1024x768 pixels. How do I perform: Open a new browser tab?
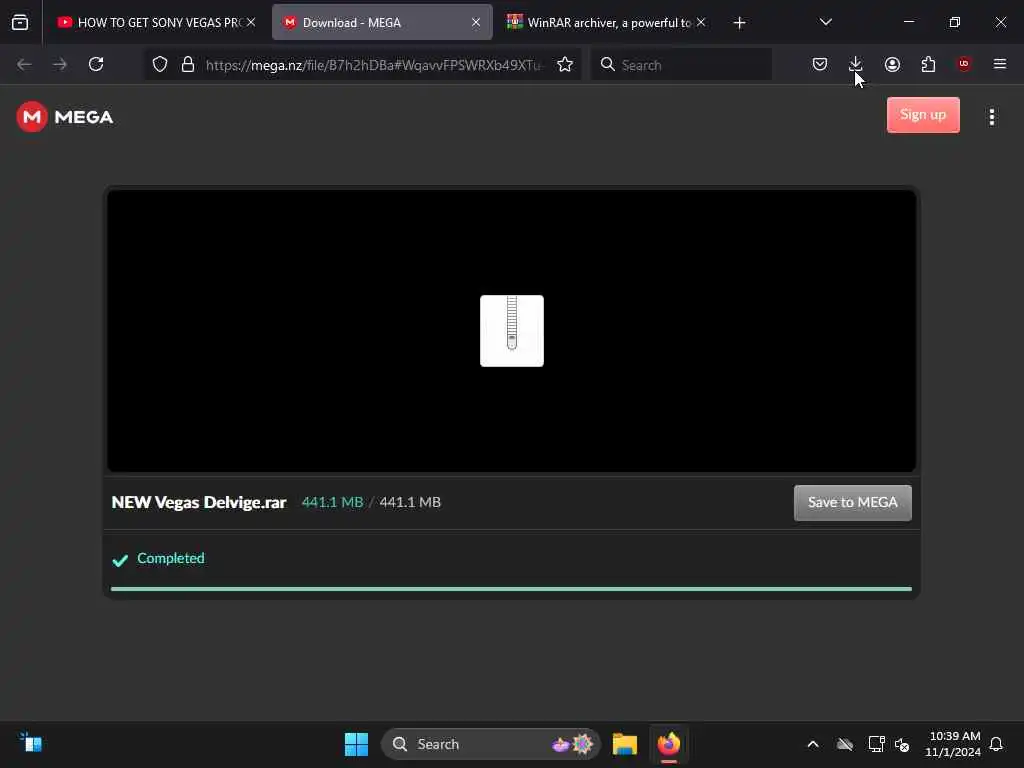pyautogui.click(x=739, y=23)
